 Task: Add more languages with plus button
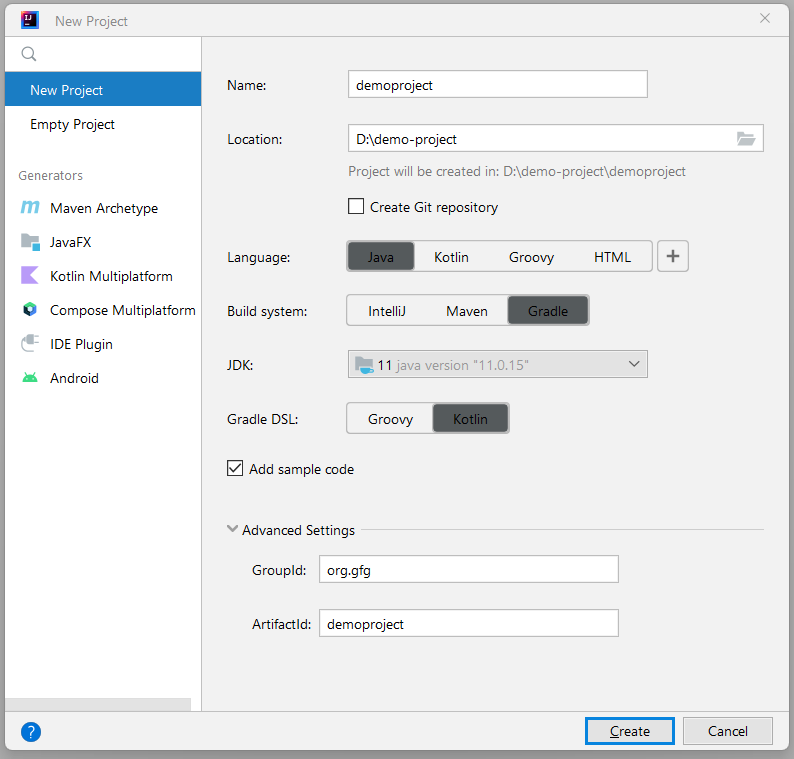tap(672, 256)
